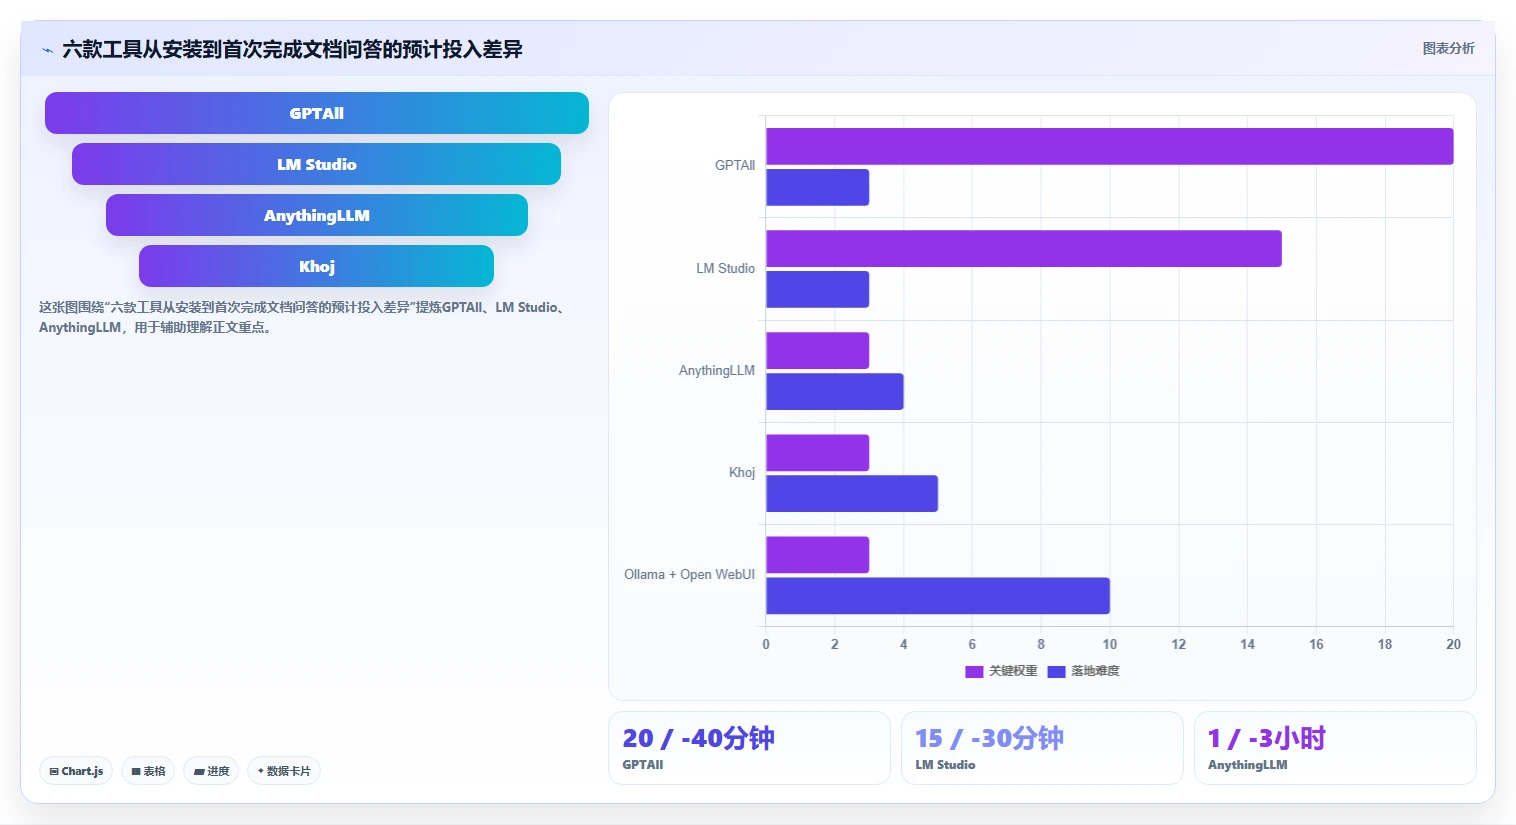Screen dimensions: 1516x825
Task: Click the blue Ollama + Open WebUI bar
Action: click(937, 595)
